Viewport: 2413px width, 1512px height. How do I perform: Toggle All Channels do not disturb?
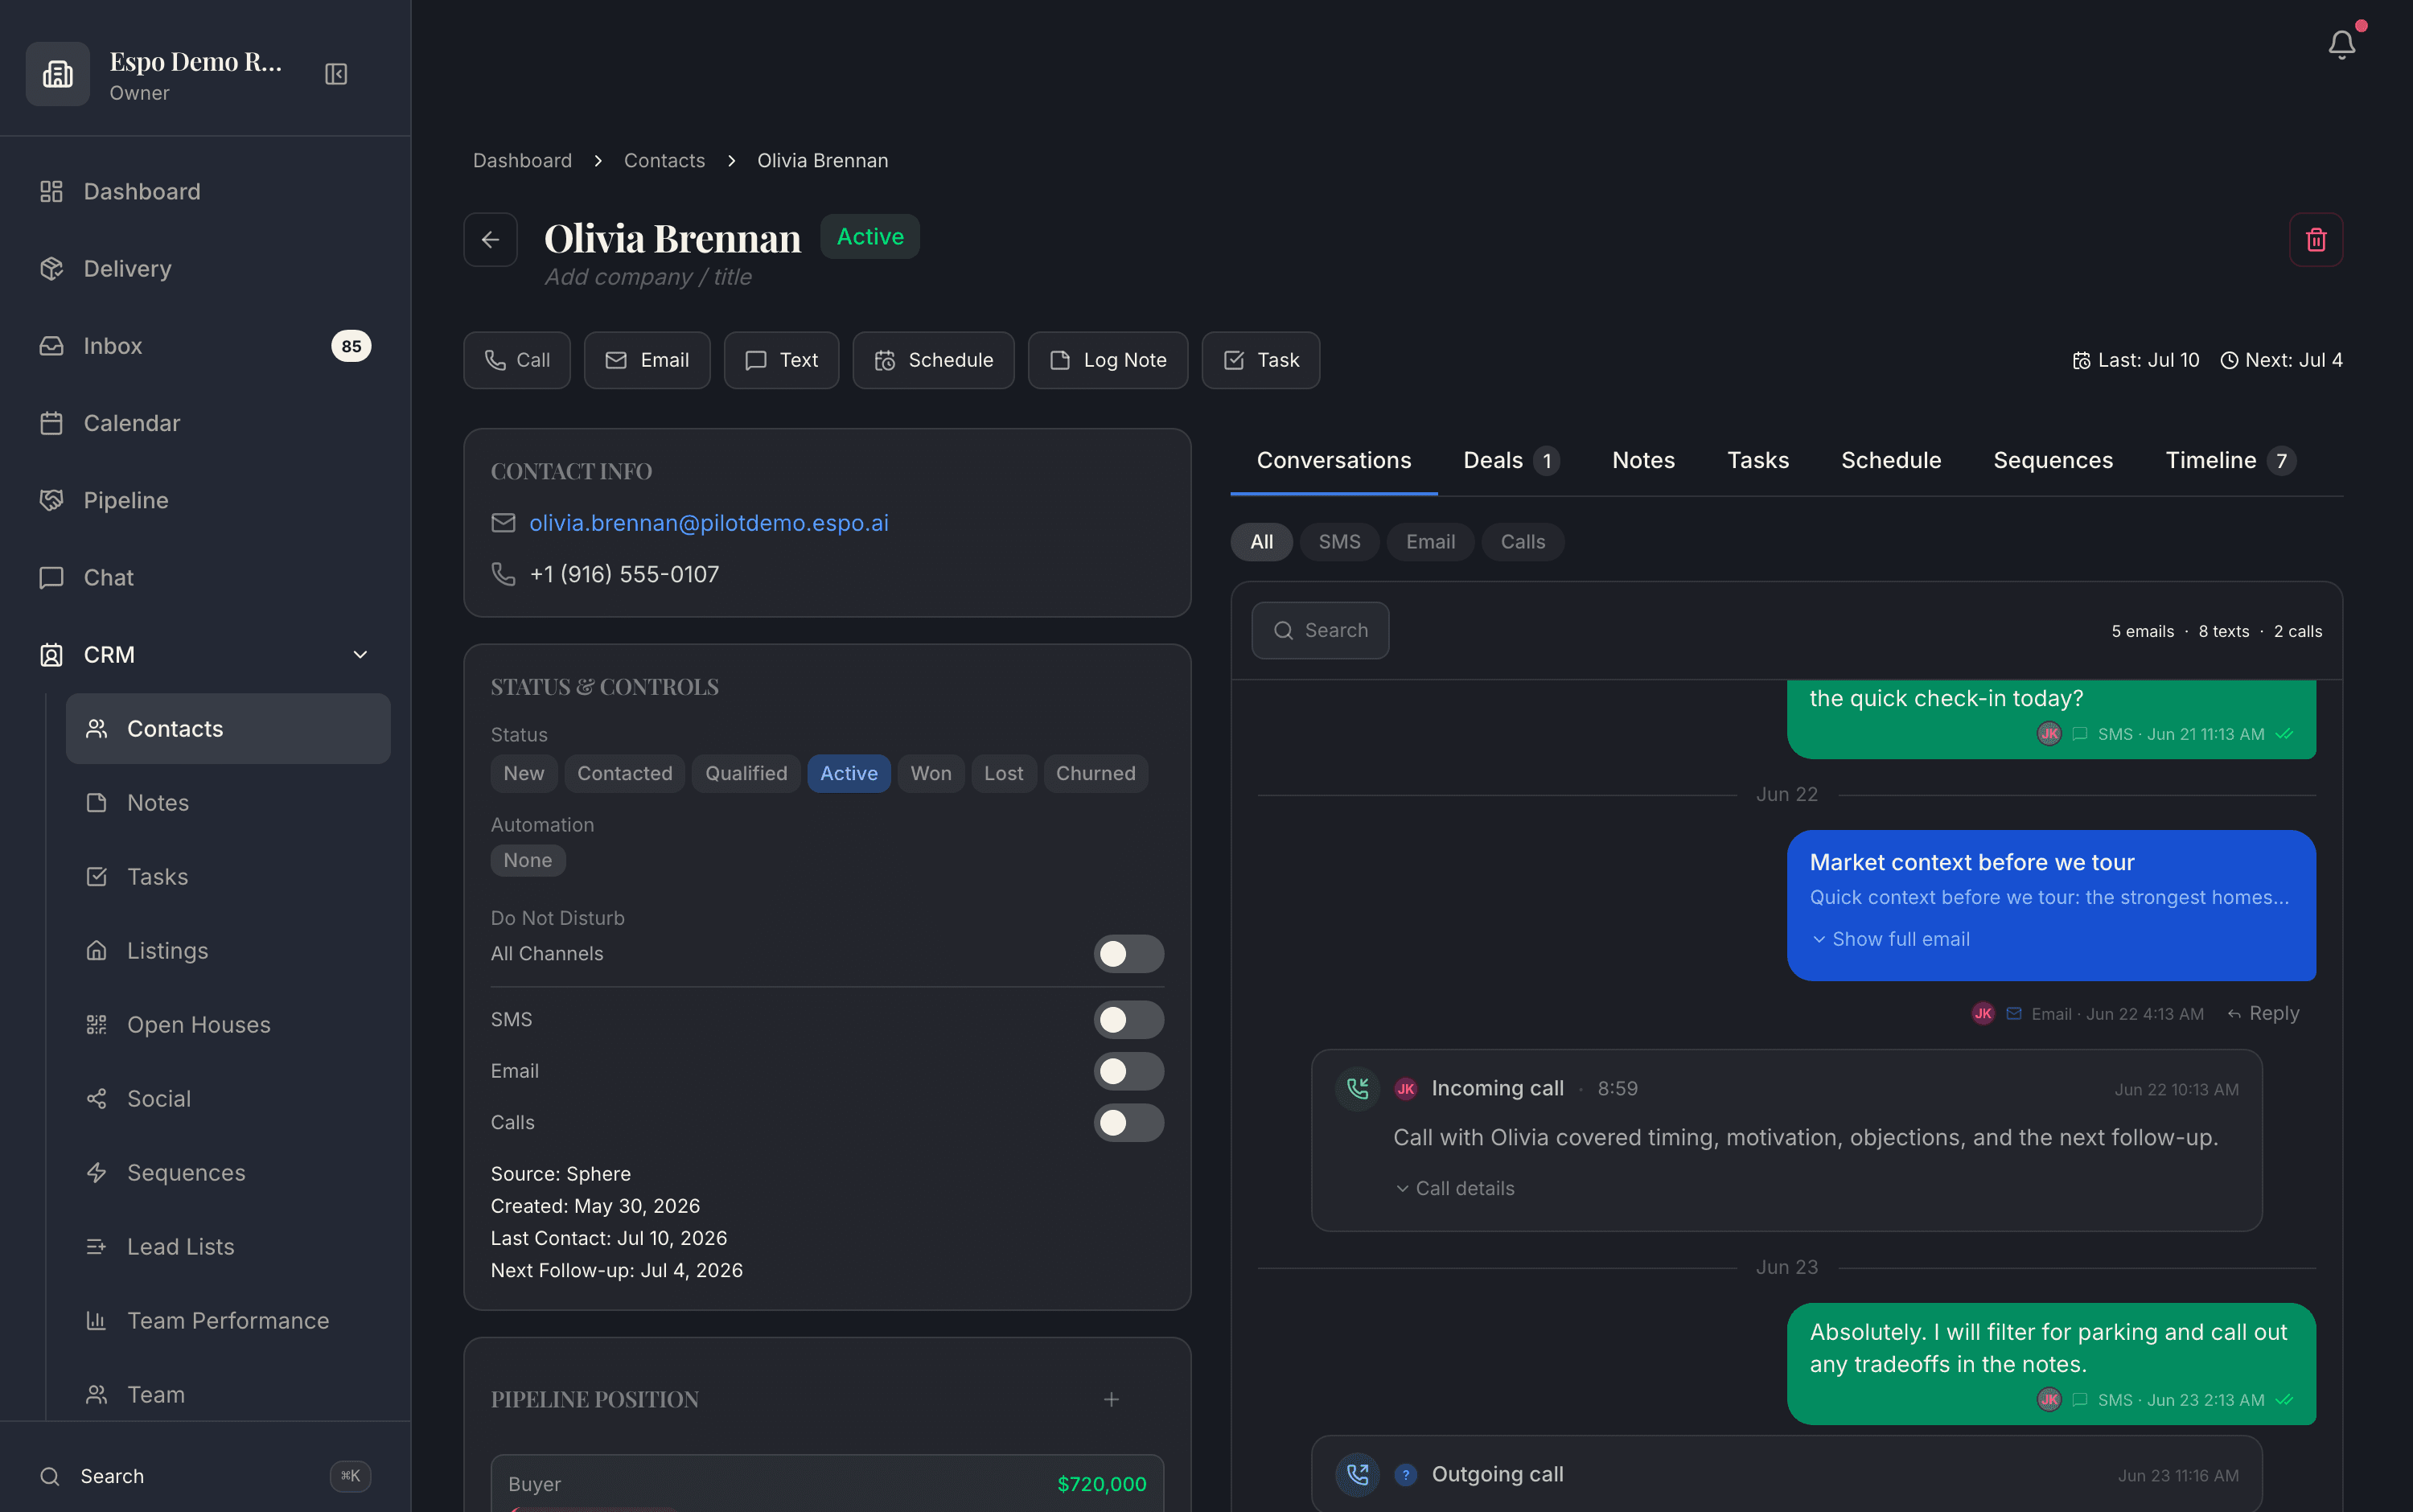coord(1128,953)
